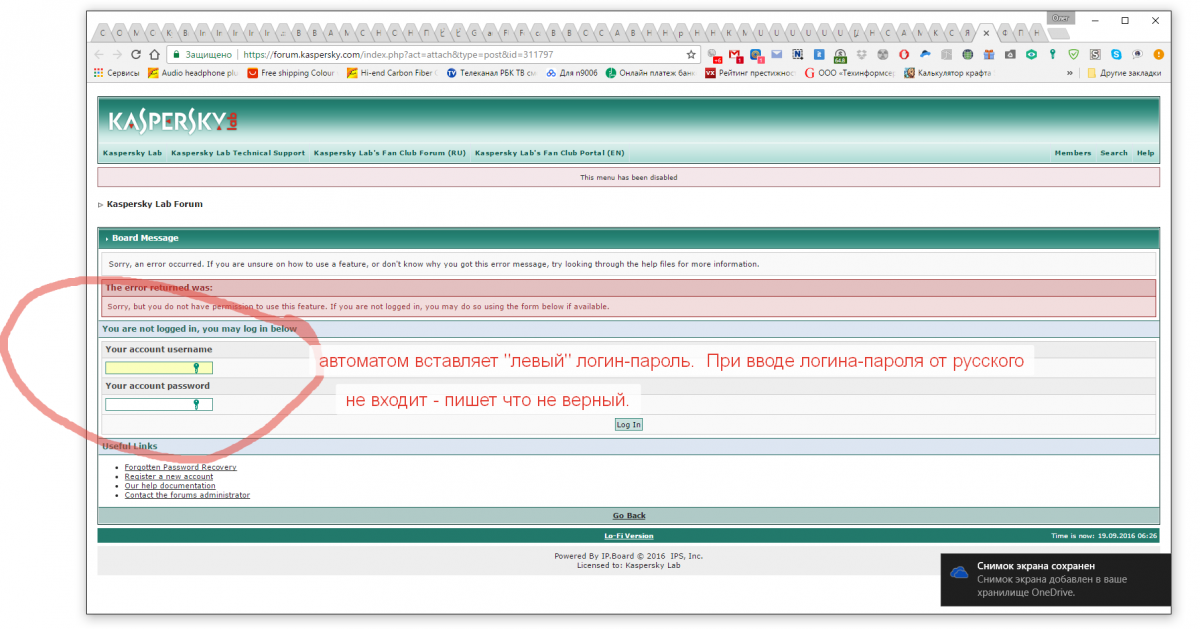Open Register a new account link
Viewport: 1200px width, 629px height.
point(169,477)
